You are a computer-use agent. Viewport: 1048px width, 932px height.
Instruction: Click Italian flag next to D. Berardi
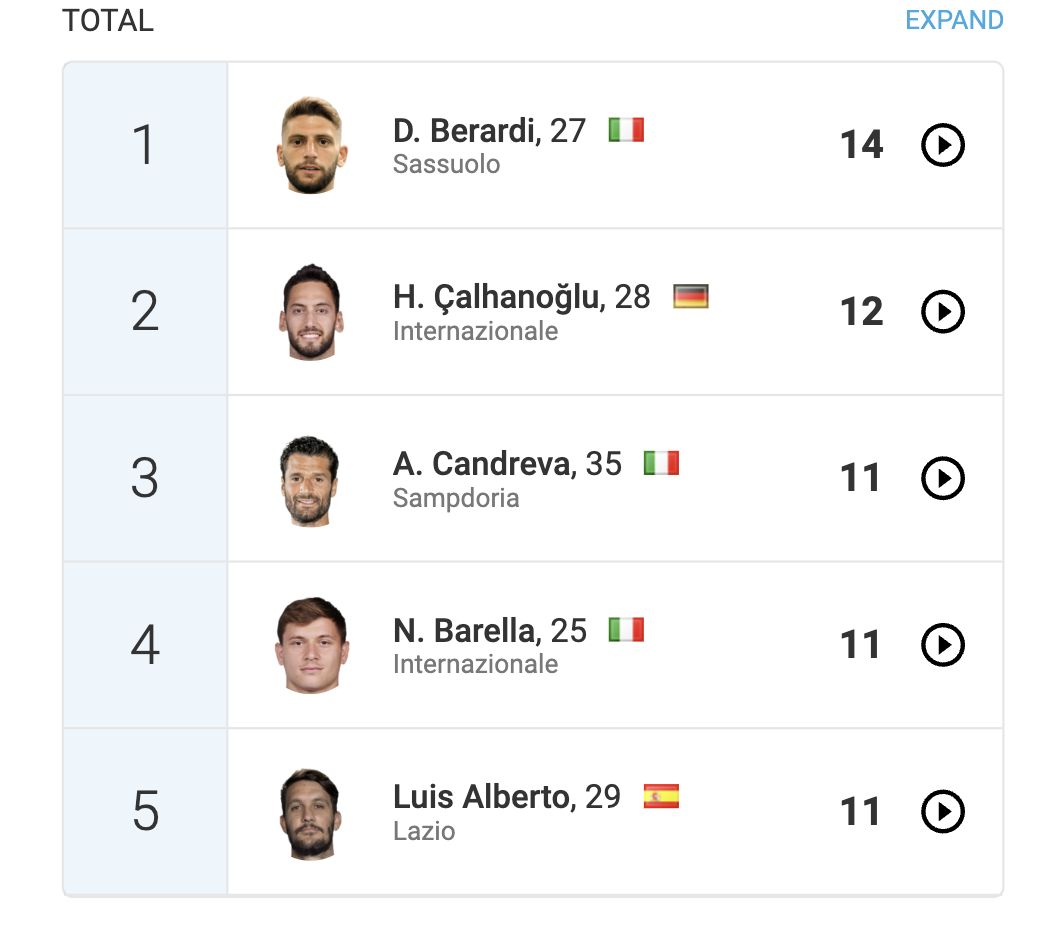(626, 130)
